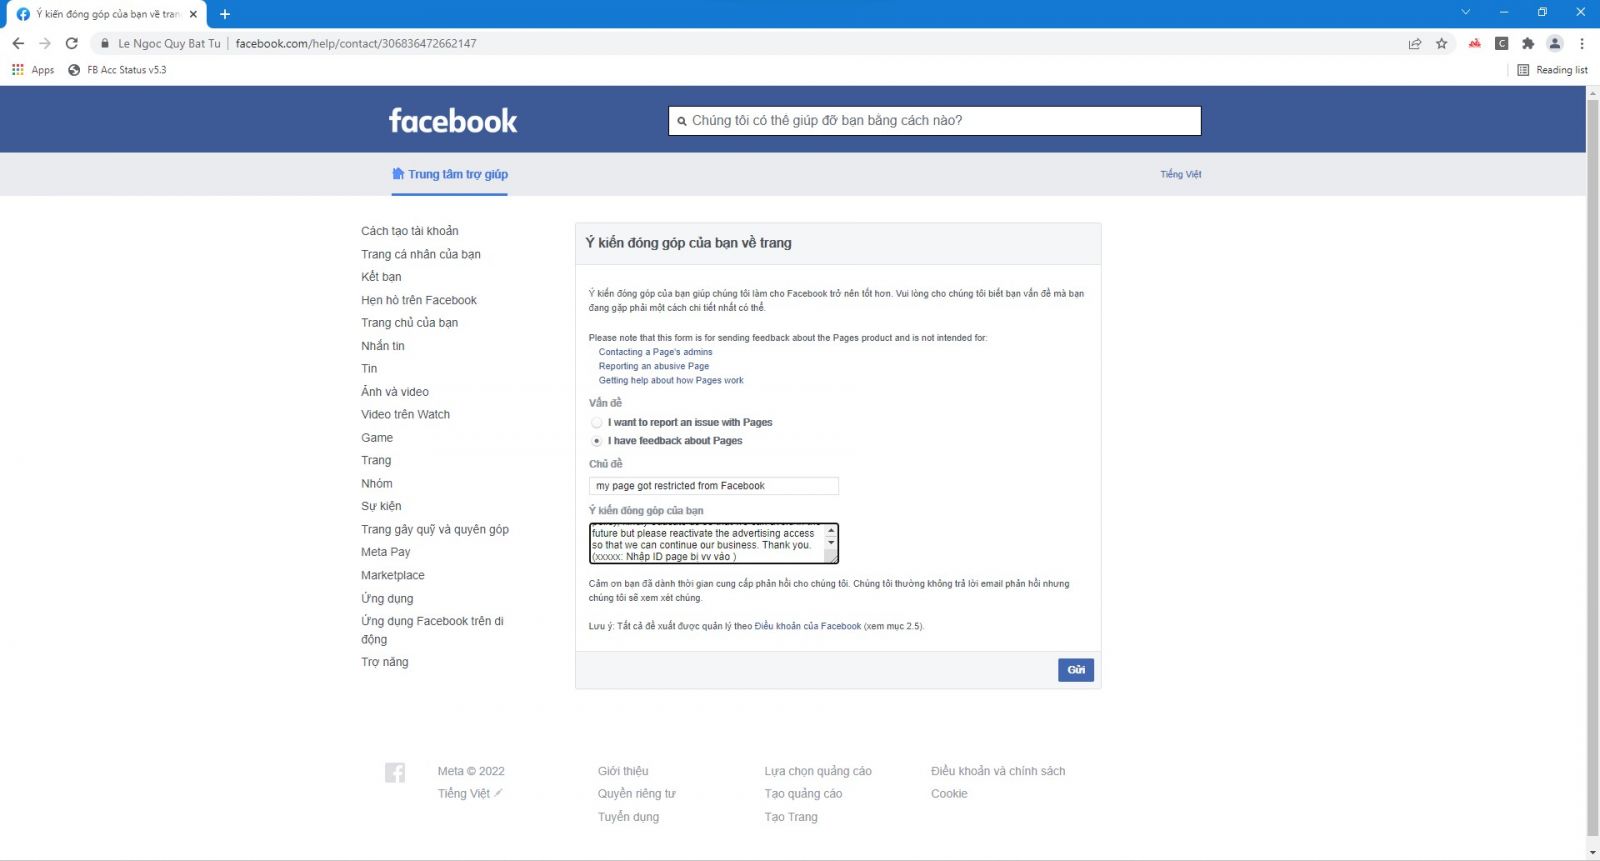Open Chrome three-dot menu
Screen dimensions: 1600x861
click(1582, 43)
